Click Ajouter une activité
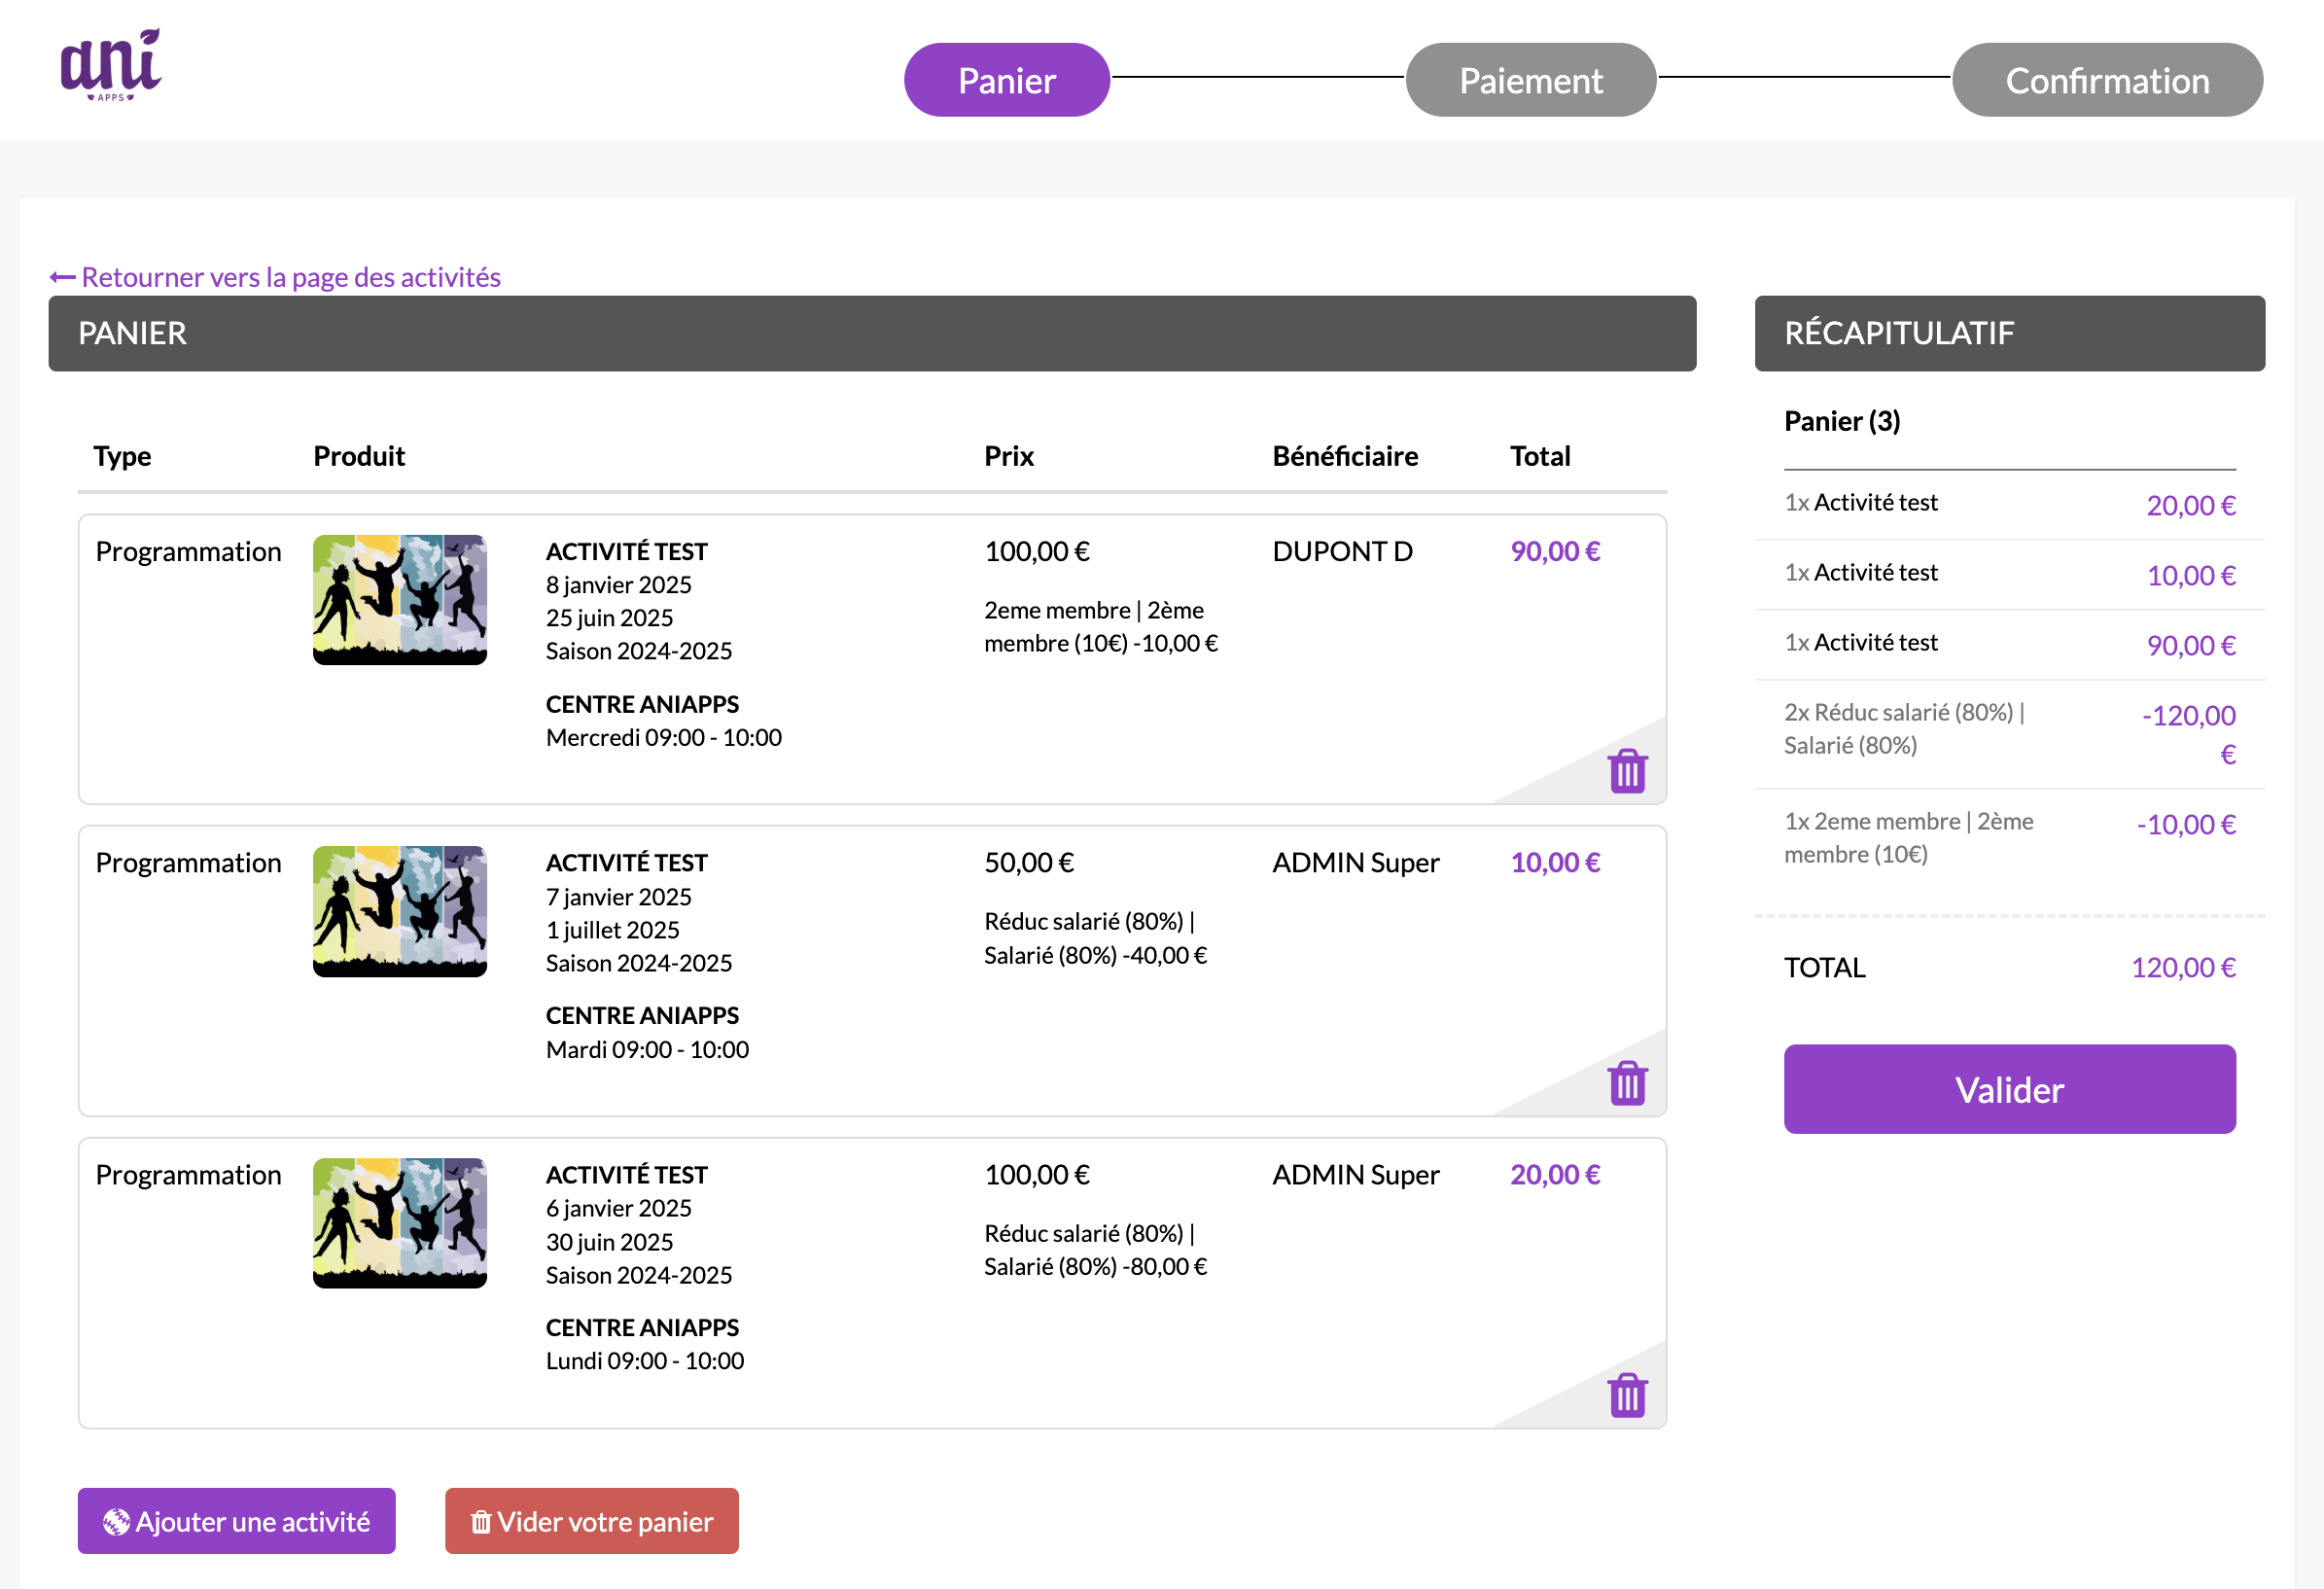Viewport: 2324px width, 1589px height. pyautogui.click(x=237, y=1521)
